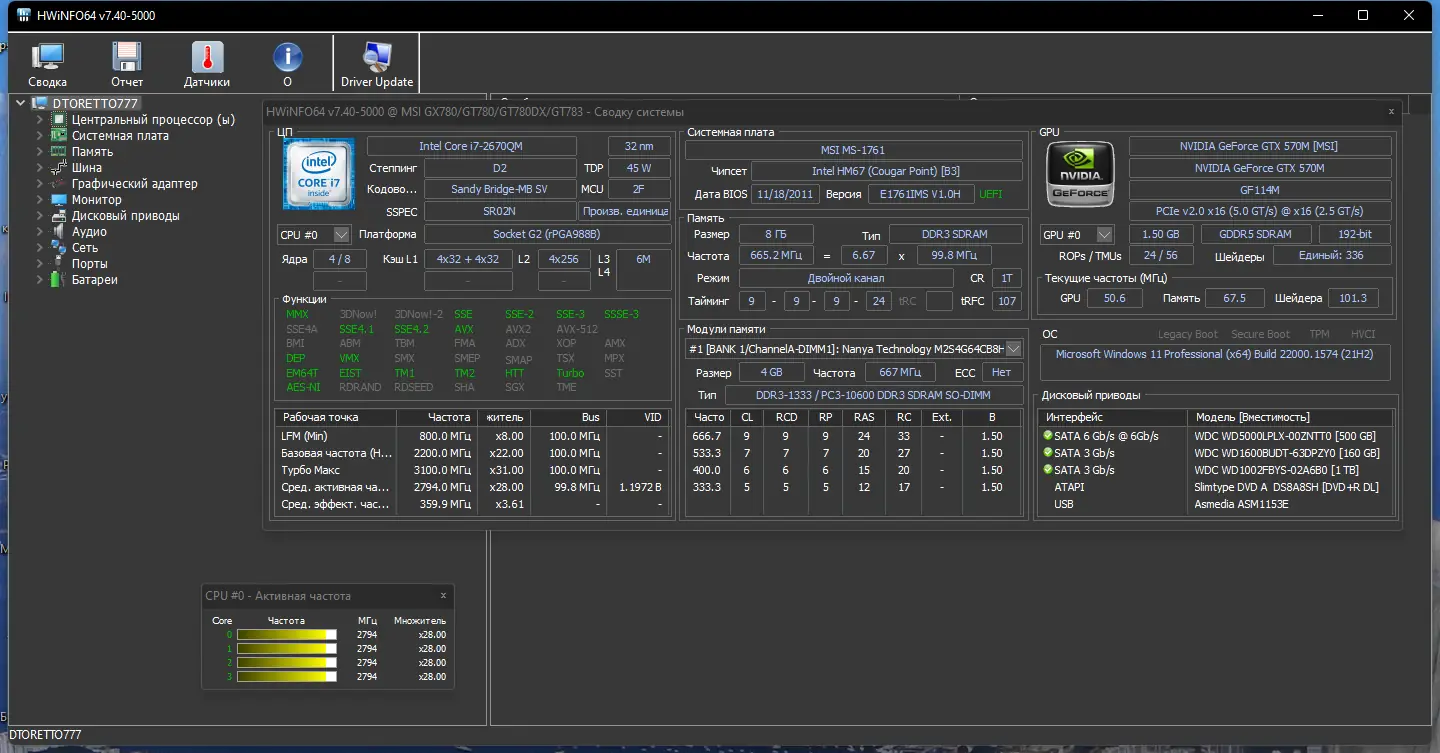Screen dimensions: 1440x753
Task: Close the Сводку системы summary window
Action: 1391,111
